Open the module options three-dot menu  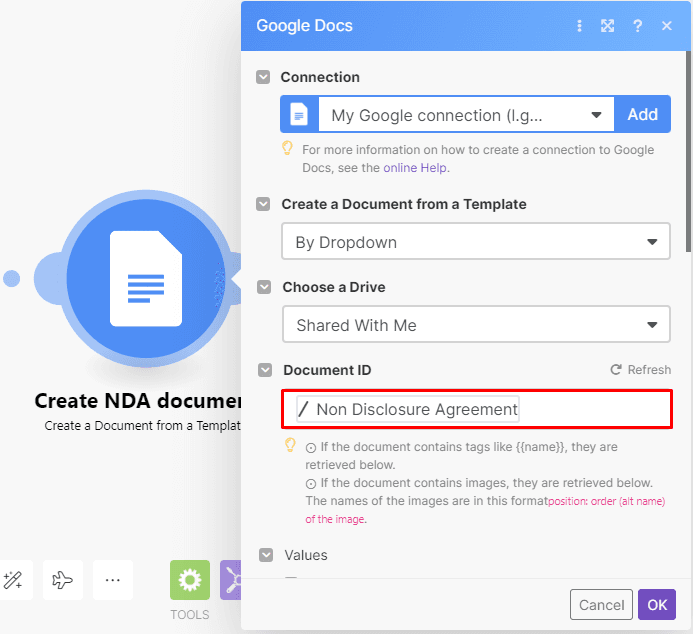[579, 26]
